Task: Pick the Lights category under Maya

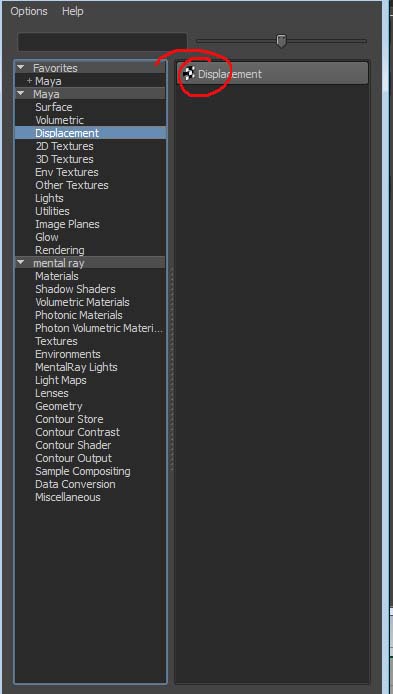Action: (49, 198)
